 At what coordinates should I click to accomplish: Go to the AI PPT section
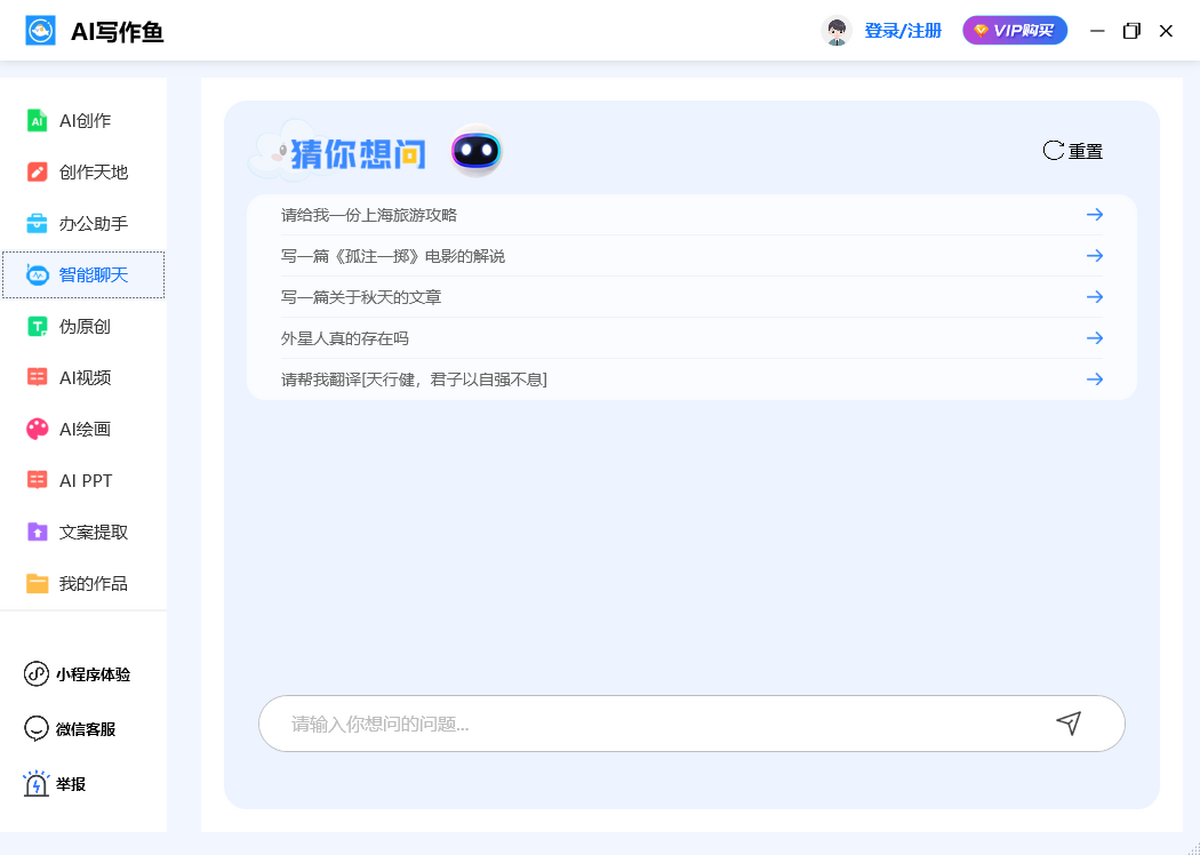tap(84, 481)
